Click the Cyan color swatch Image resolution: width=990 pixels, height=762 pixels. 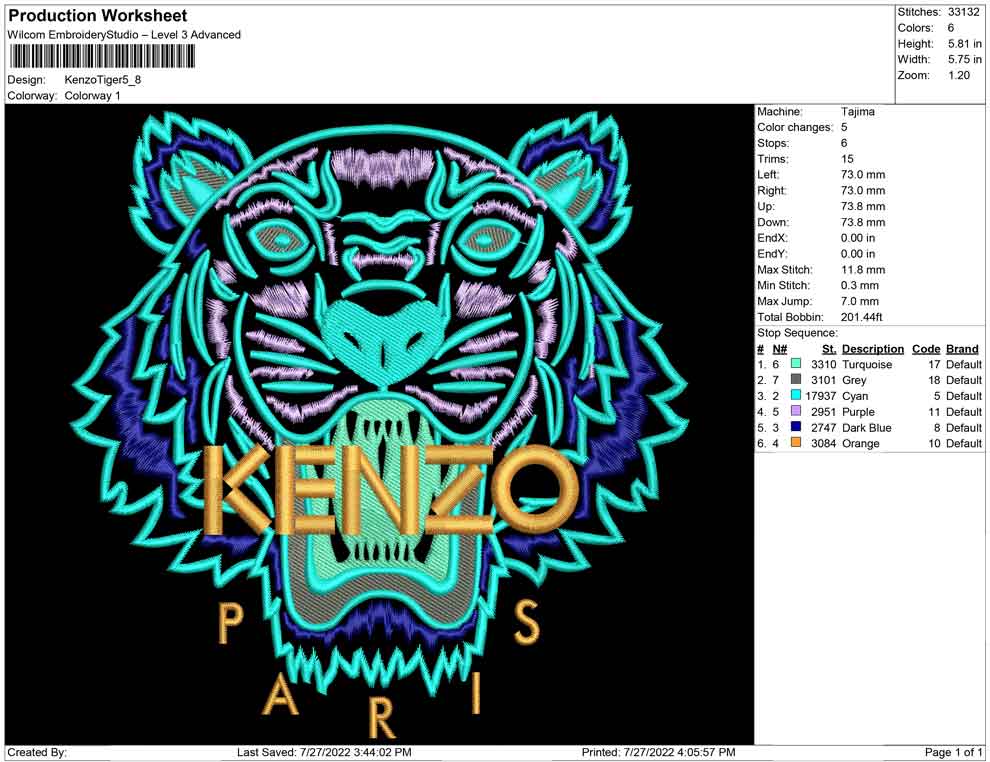[x=796, y=395]
